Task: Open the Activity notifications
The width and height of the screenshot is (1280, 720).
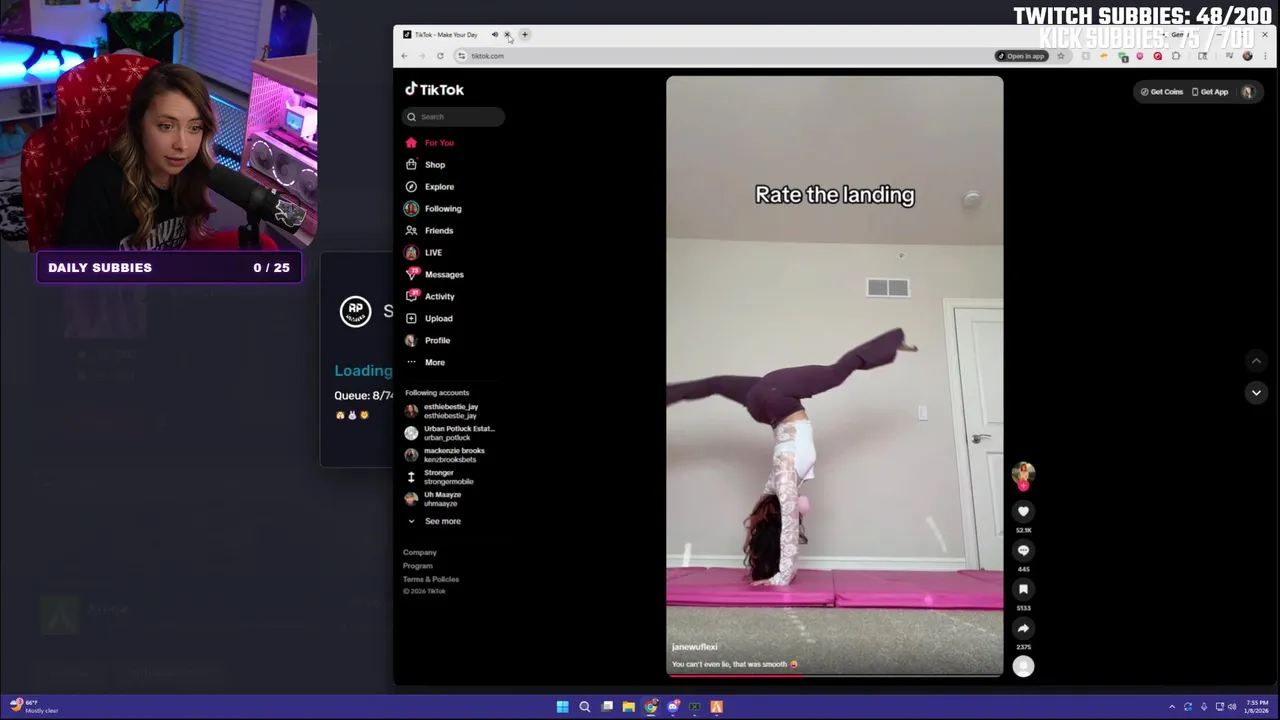Action: coord(431,297)
